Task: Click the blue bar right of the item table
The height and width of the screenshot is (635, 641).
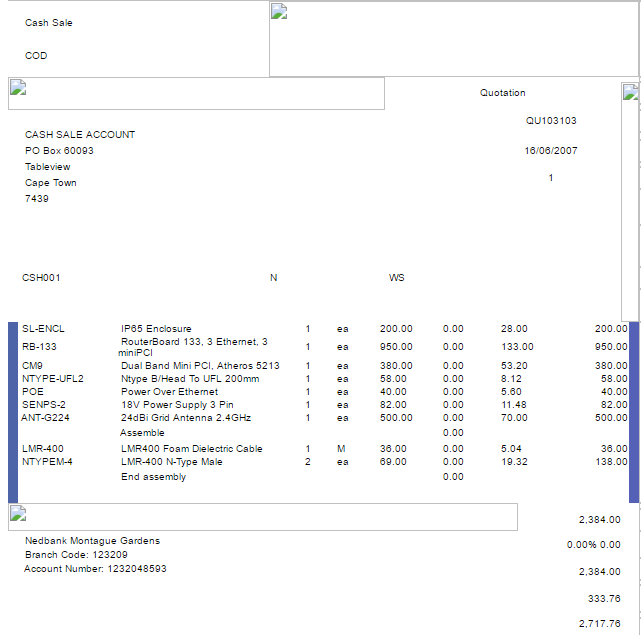Action: pyautogui.click(x=634, y=411)
